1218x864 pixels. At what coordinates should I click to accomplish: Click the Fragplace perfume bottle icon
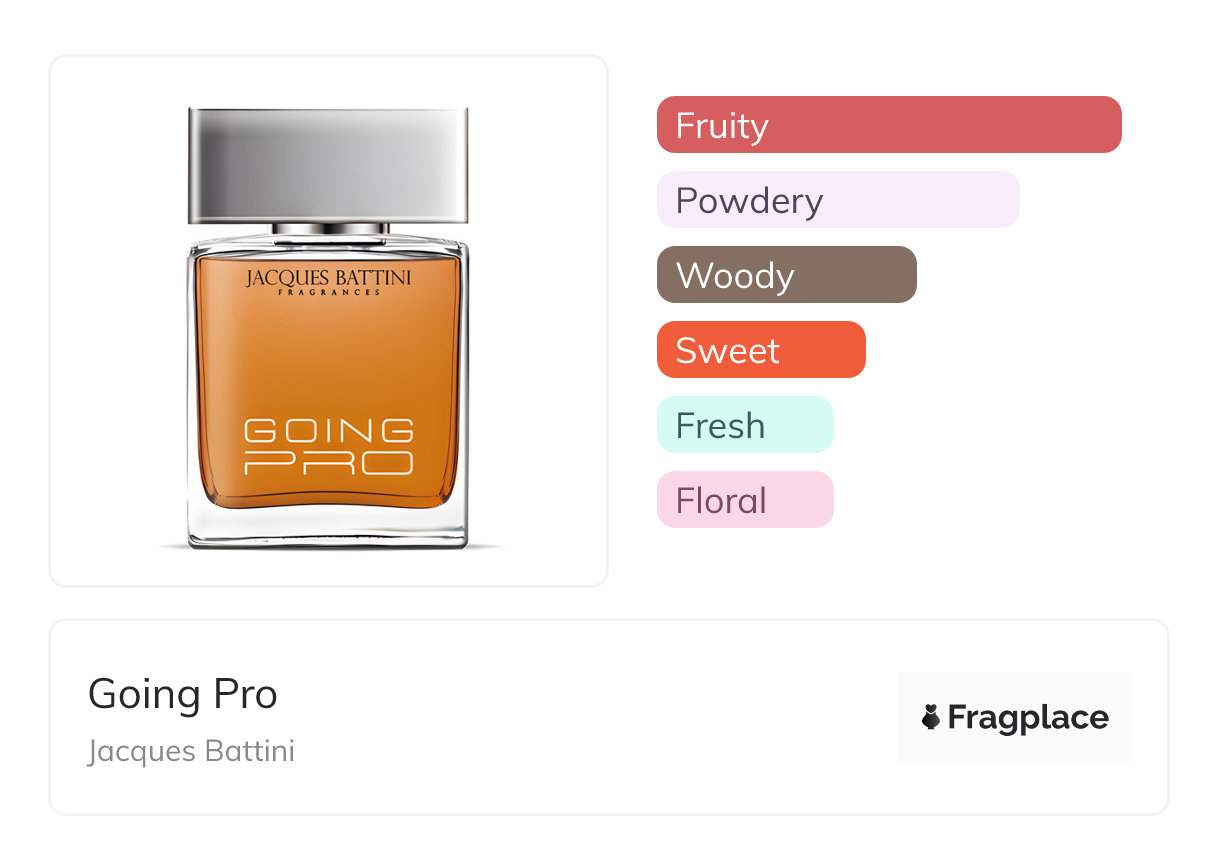click(931, 717)
